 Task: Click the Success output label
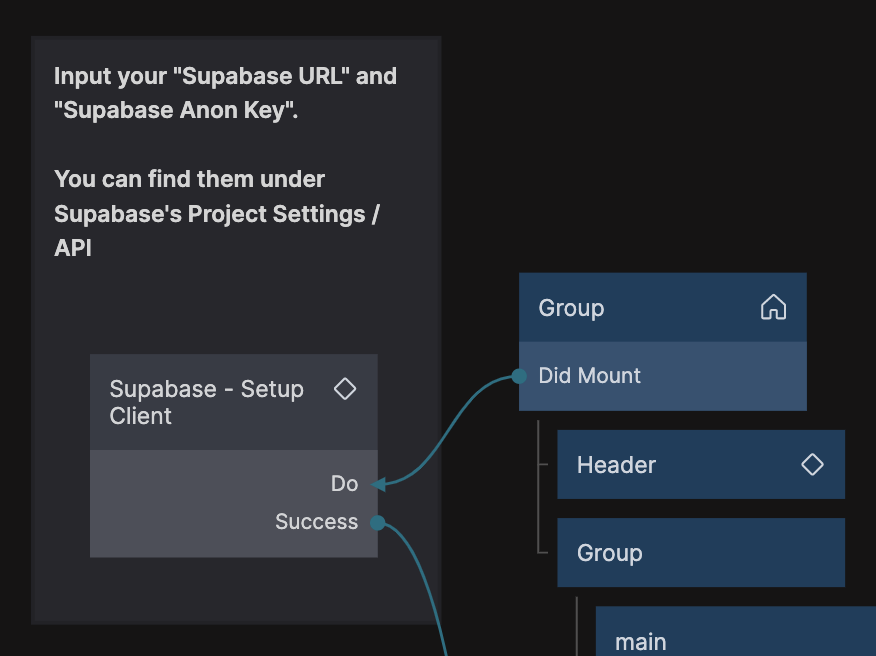pos(316,522)
